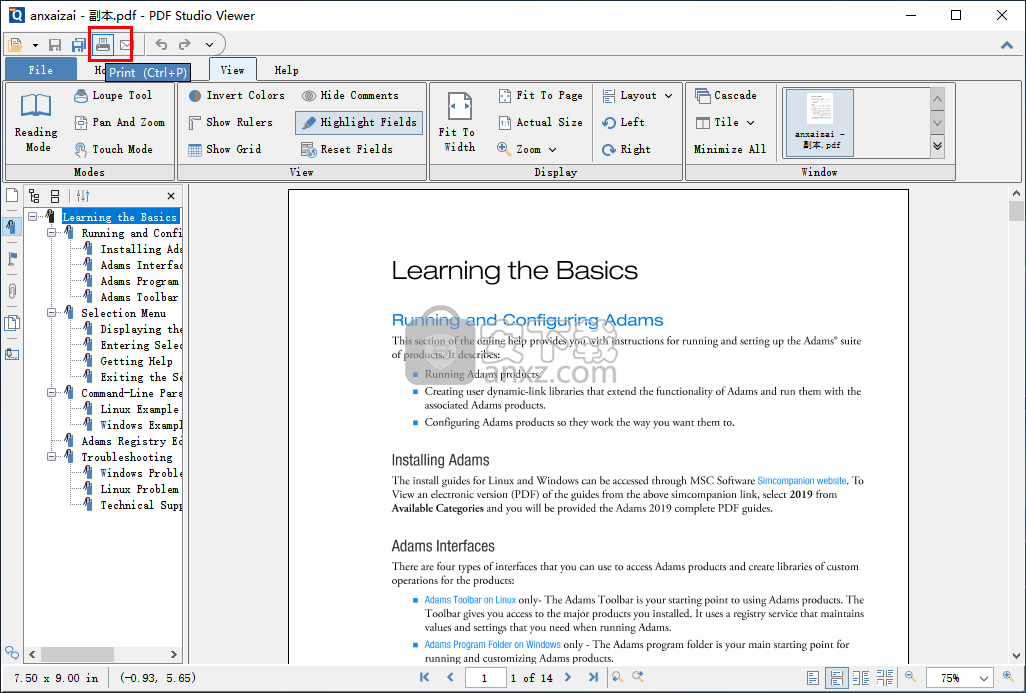Screen dimensions: 1026x693
Task: Collapse Running and Confi bookmark node
Action: click(x=51, y=233)
